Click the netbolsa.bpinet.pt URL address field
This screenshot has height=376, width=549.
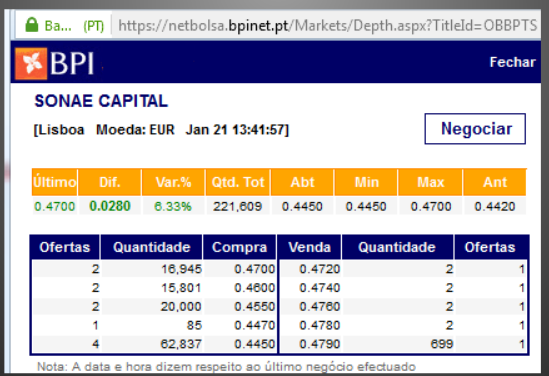[327, 26]
